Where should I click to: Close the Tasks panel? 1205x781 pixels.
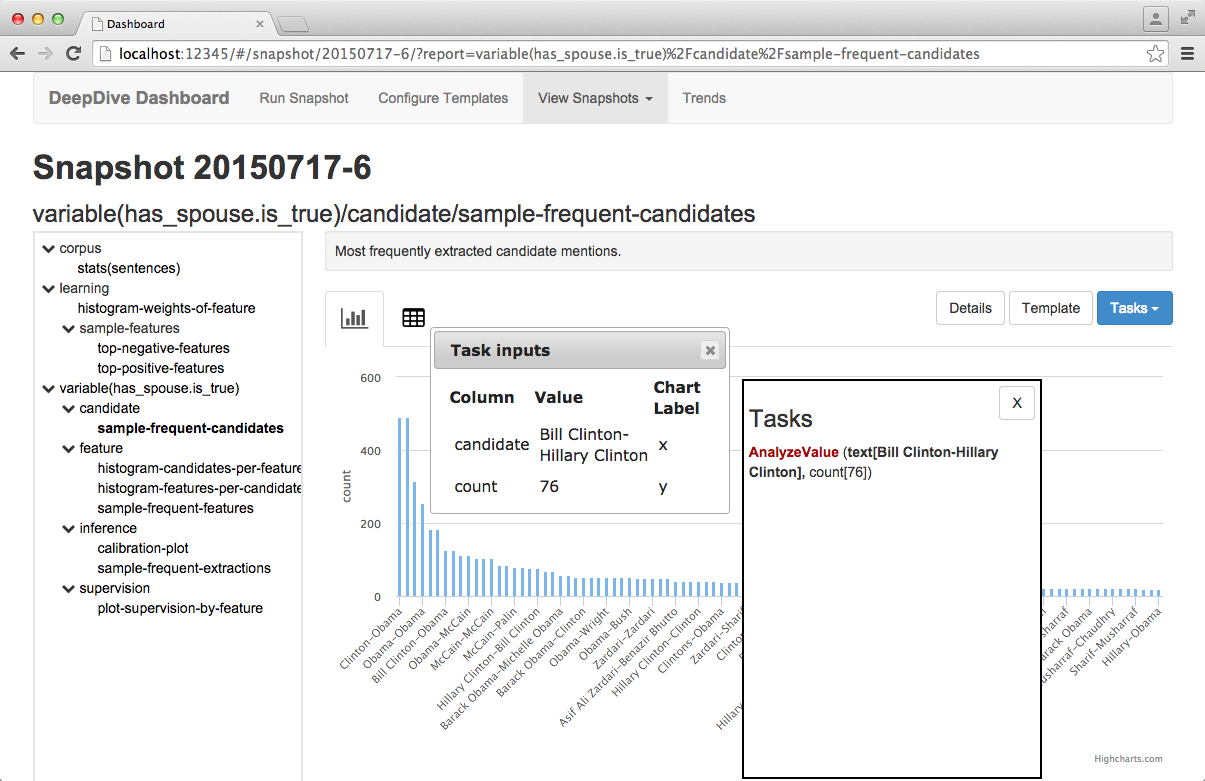(1016, 403)
